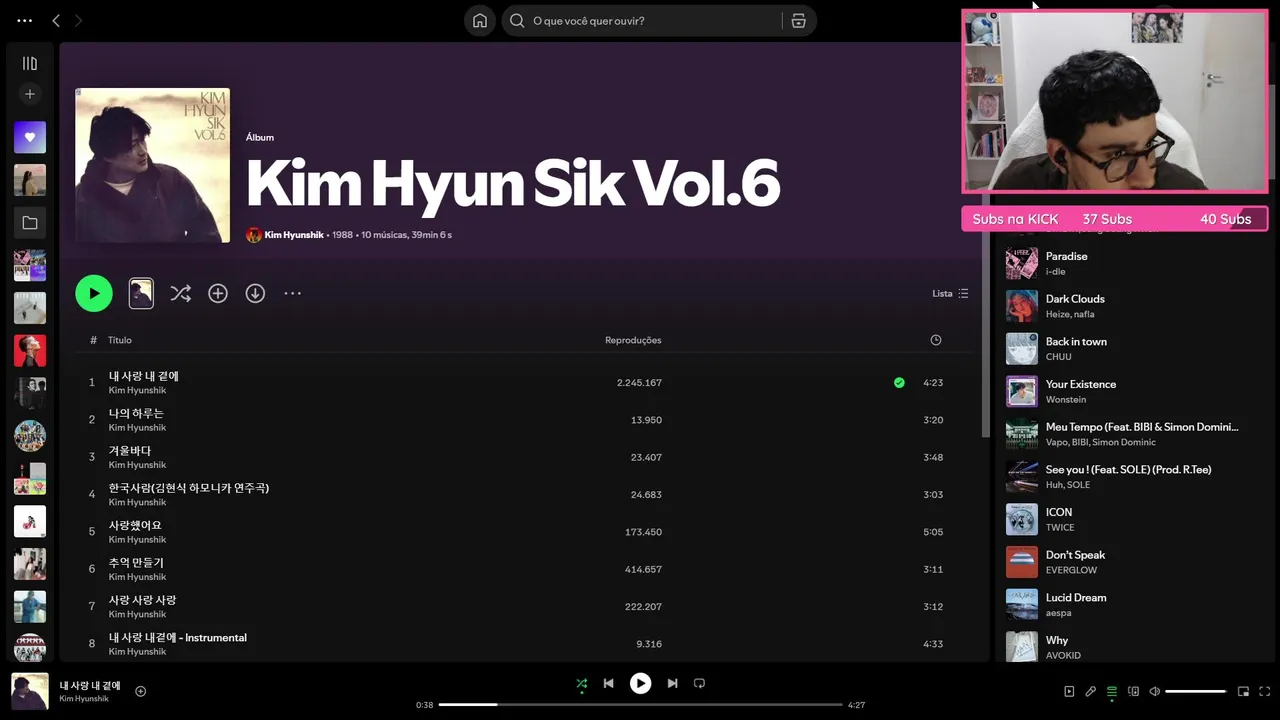Add album to library
The height and width of the screenshot is (720, 1280).
[x=218, y=293]
